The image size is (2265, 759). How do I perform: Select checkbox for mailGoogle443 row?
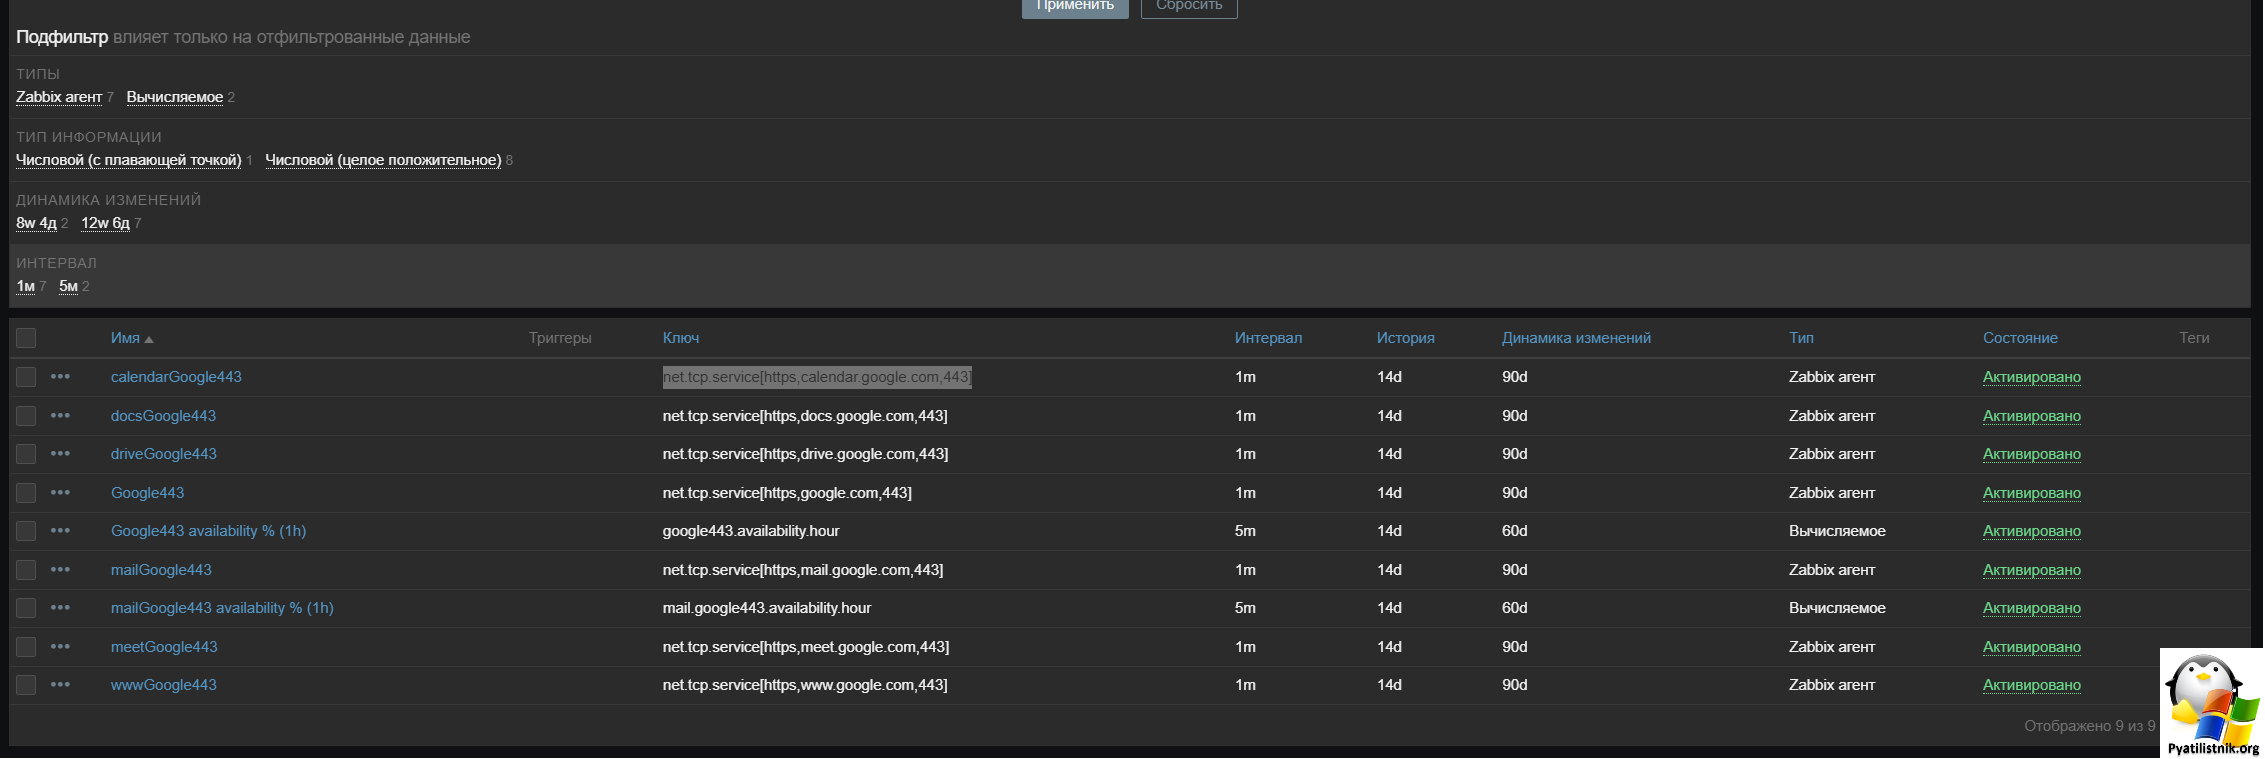click(26, 570)
